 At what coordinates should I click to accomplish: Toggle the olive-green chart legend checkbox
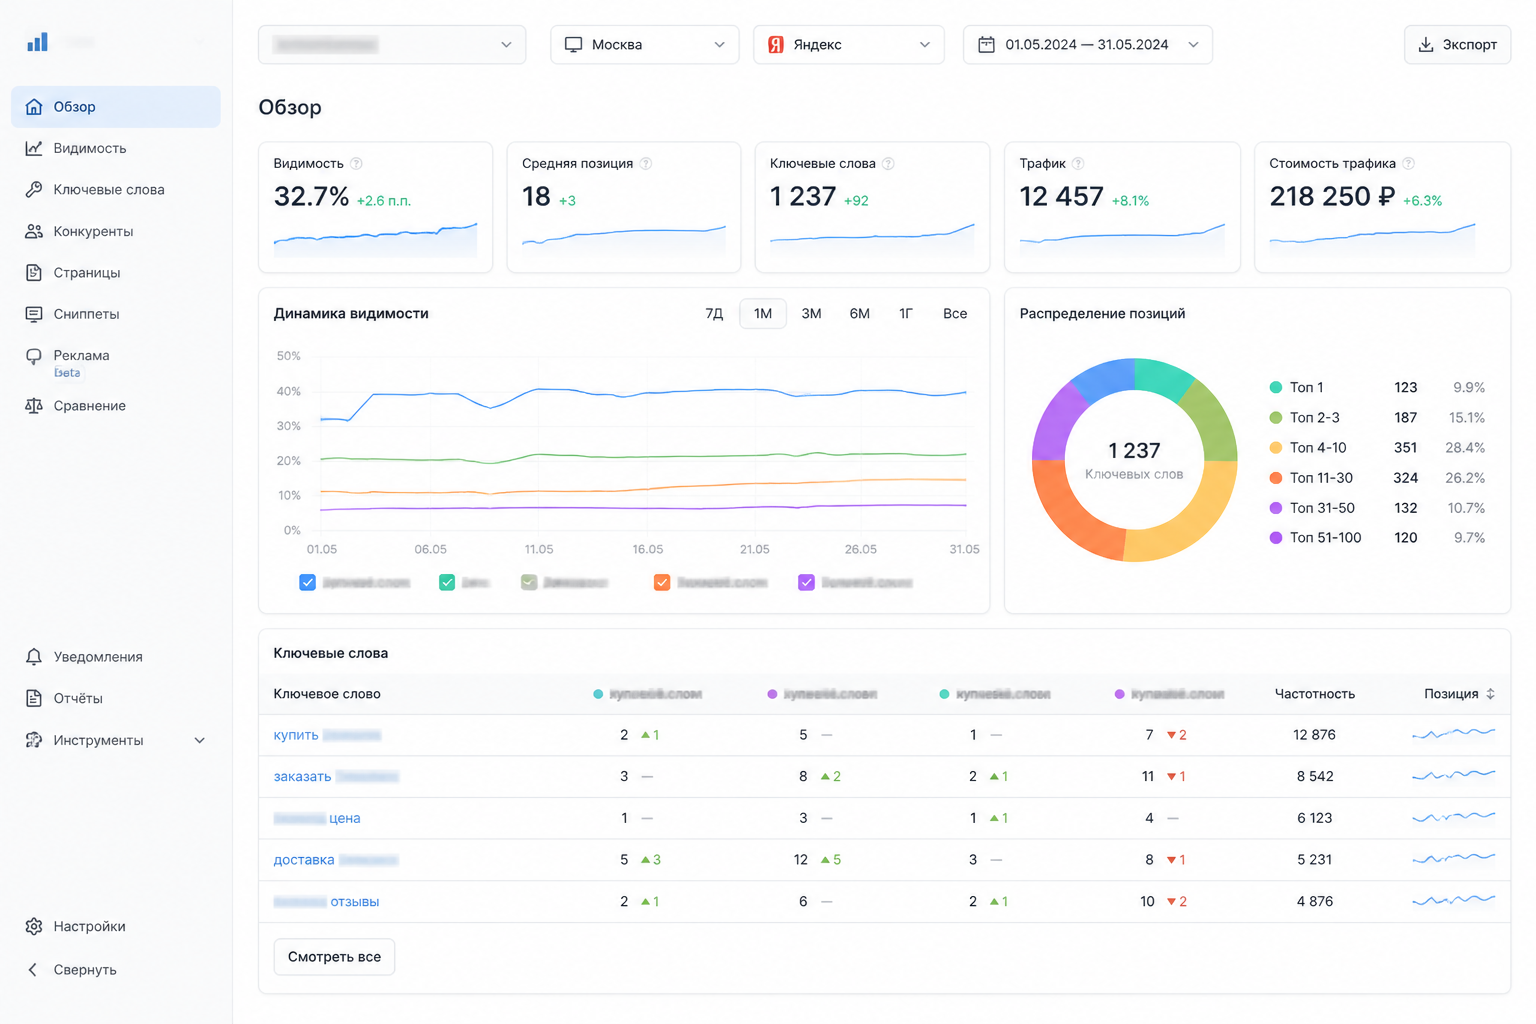[x=529, y=582]
